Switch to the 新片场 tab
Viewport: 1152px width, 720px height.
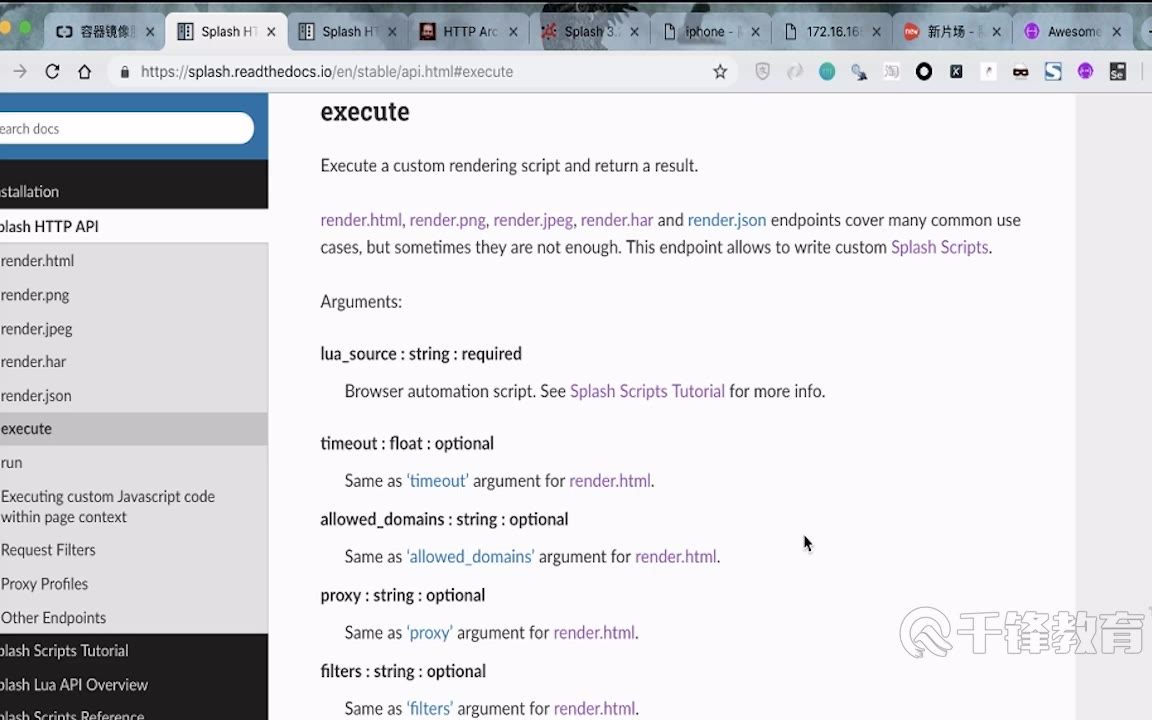pos(952,32)
